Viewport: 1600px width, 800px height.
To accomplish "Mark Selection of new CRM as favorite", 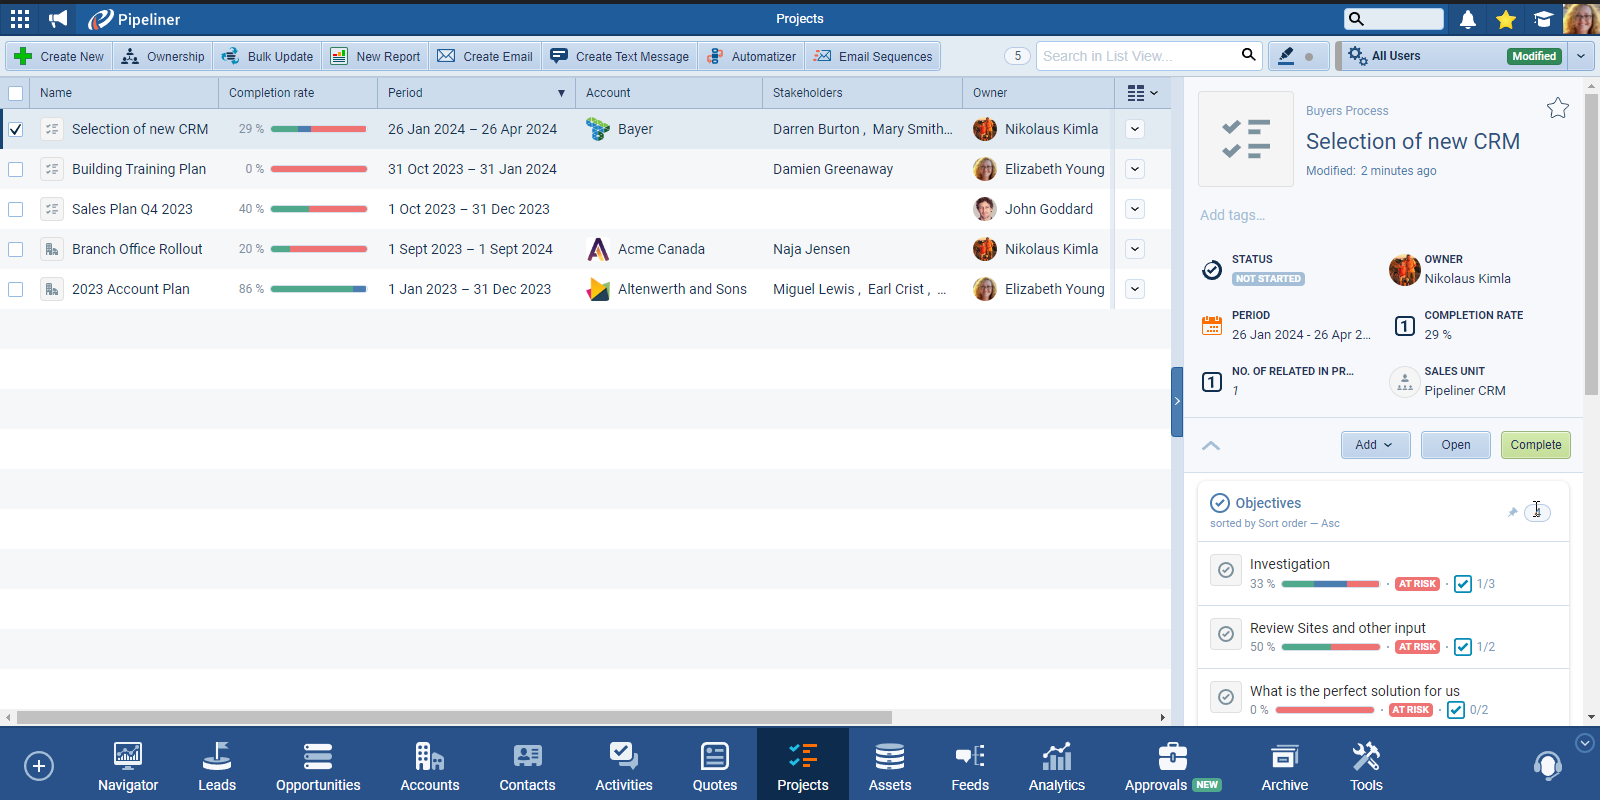I will 1557,108.
